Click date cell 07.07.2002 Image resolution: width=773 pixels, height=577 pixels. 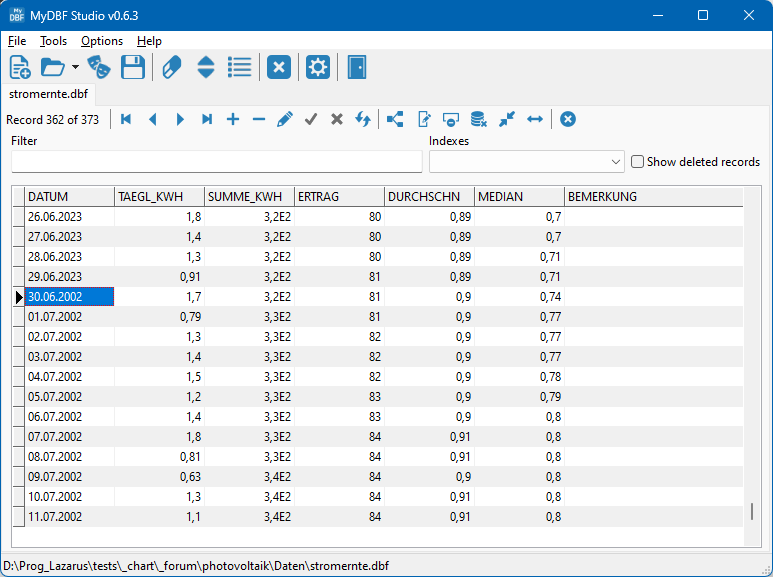point(70,437)
